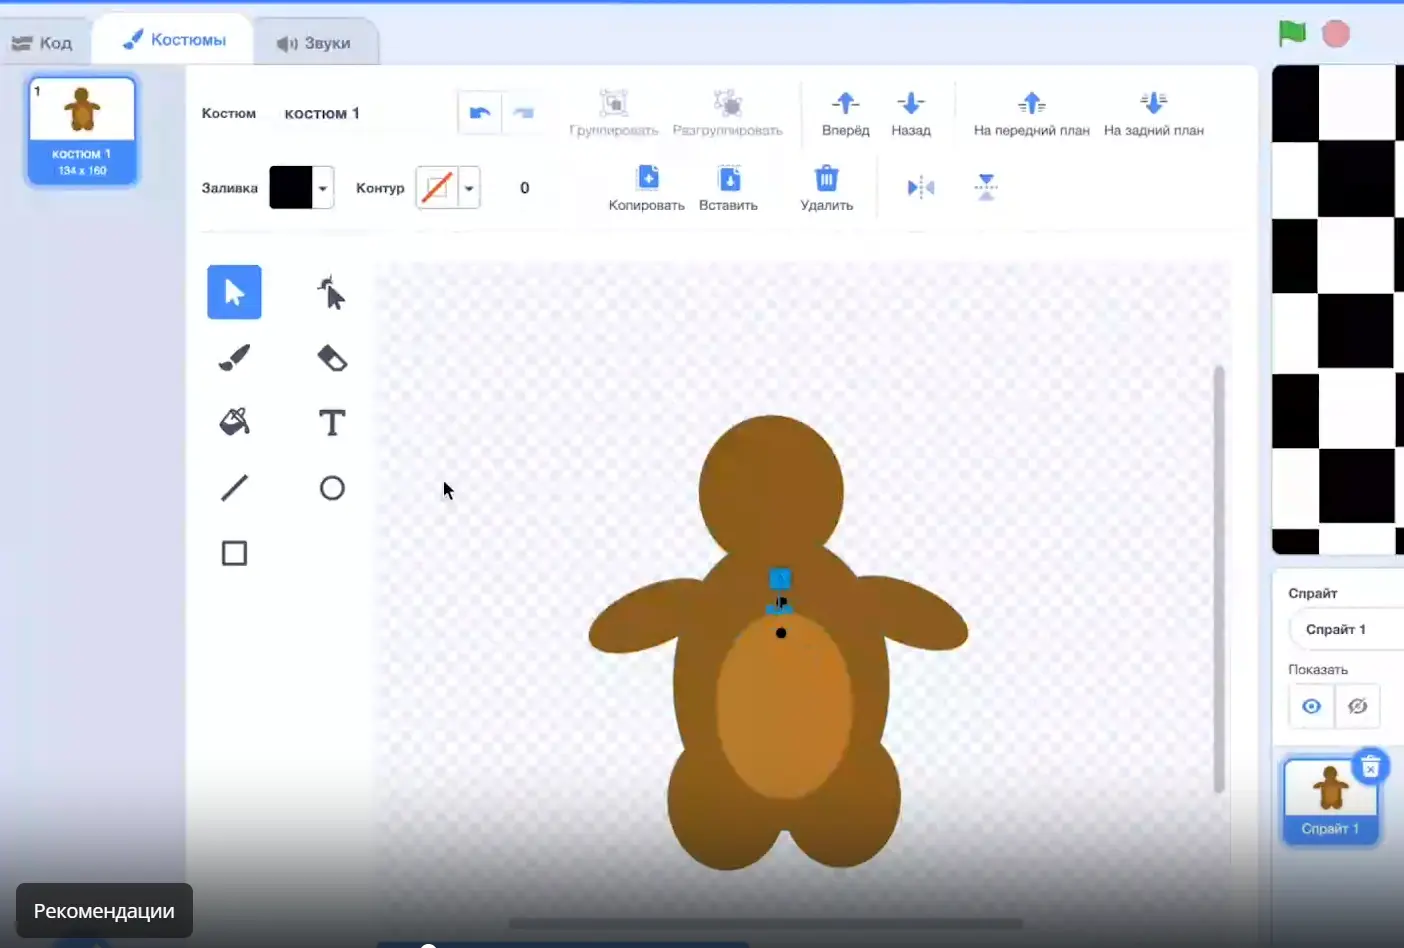Flip vertically with the mirror icon

coord(986,188)
